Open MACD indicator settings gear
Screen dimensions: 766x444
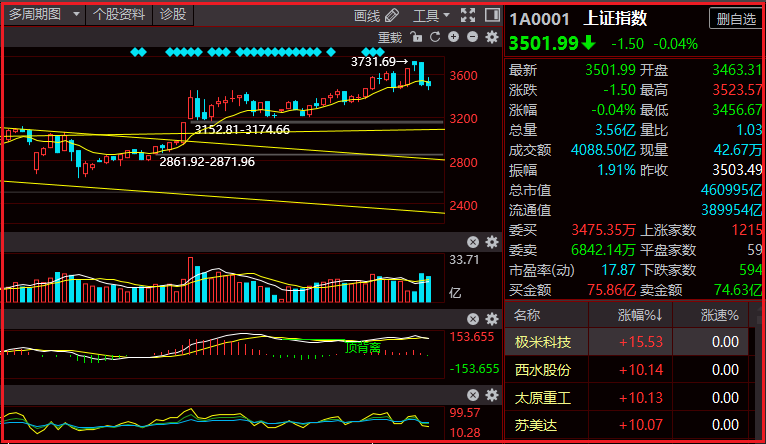click(491, 319)
